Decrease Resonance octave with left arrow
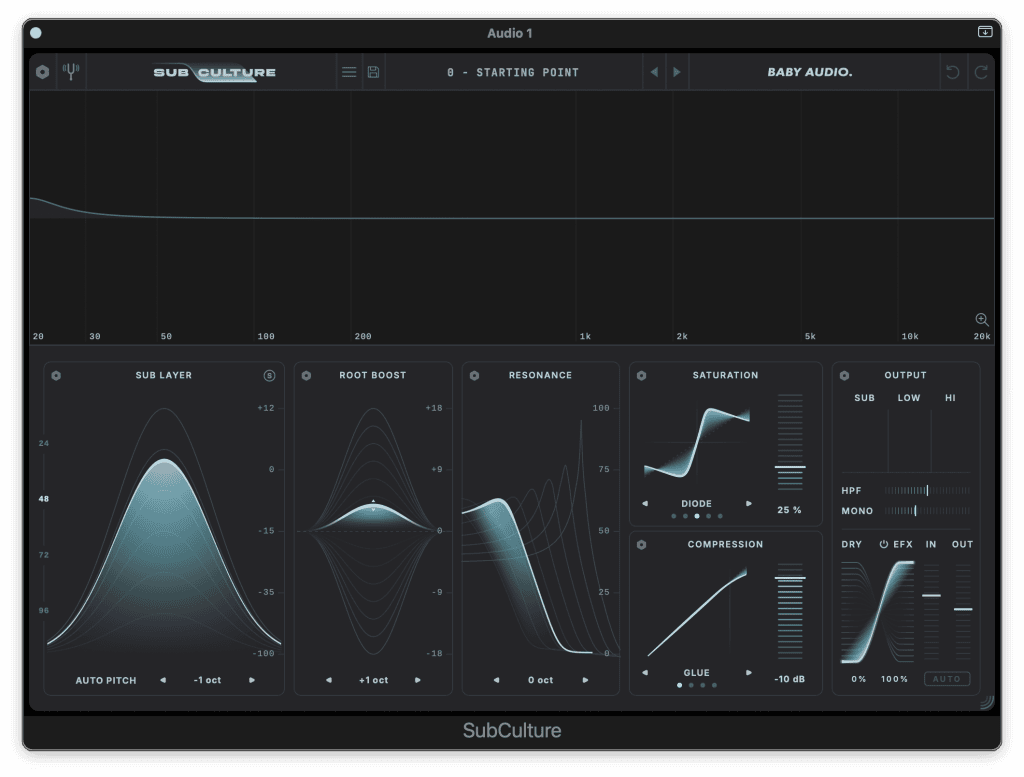Image resolution: width=1024 pixels, height=777 pixels. point(496,680)
